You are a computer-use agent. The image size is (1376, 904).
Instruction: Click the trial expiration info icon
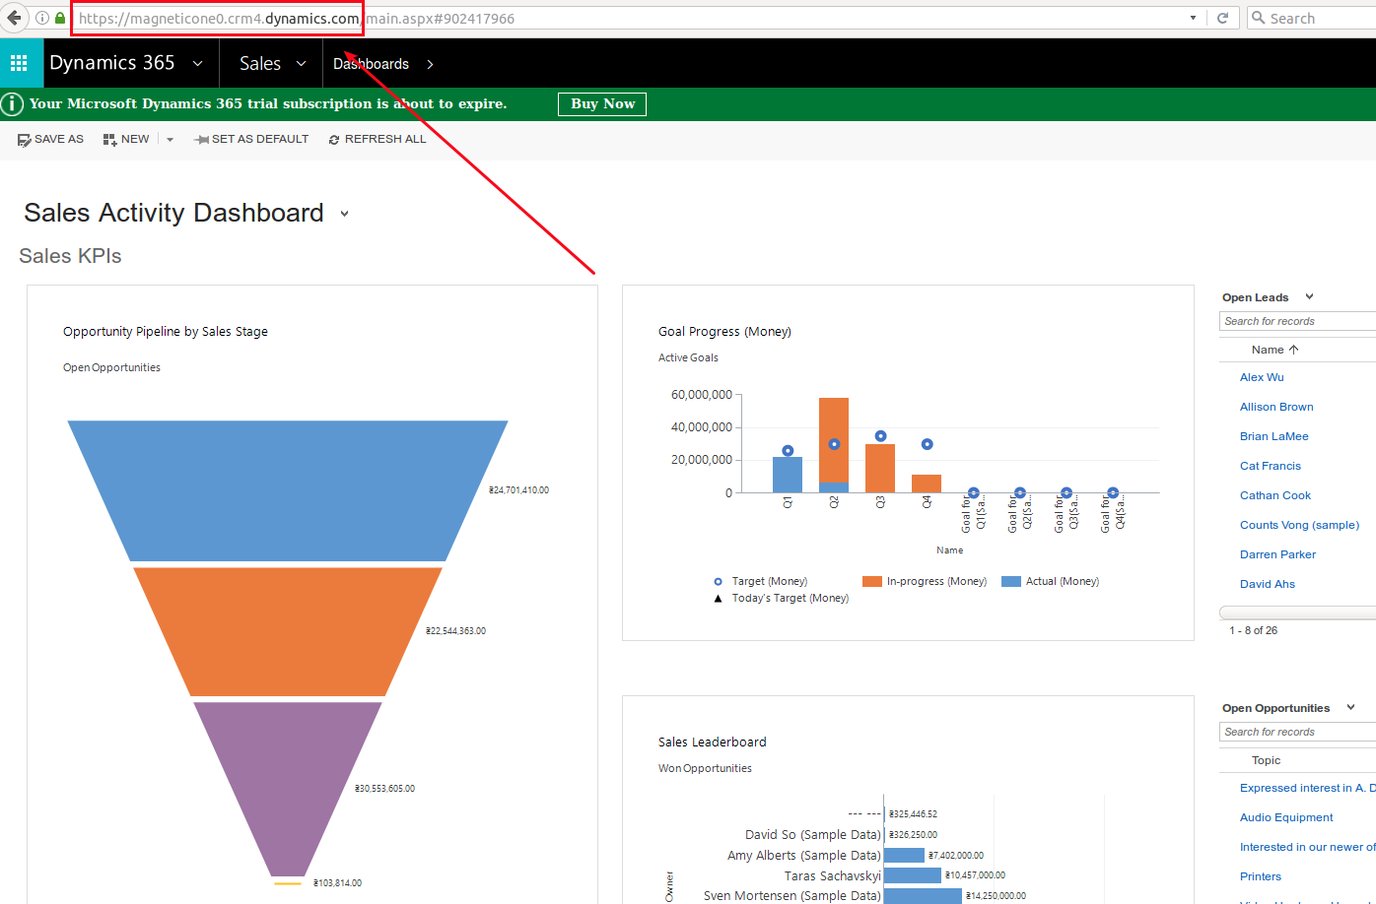point(11,103)
